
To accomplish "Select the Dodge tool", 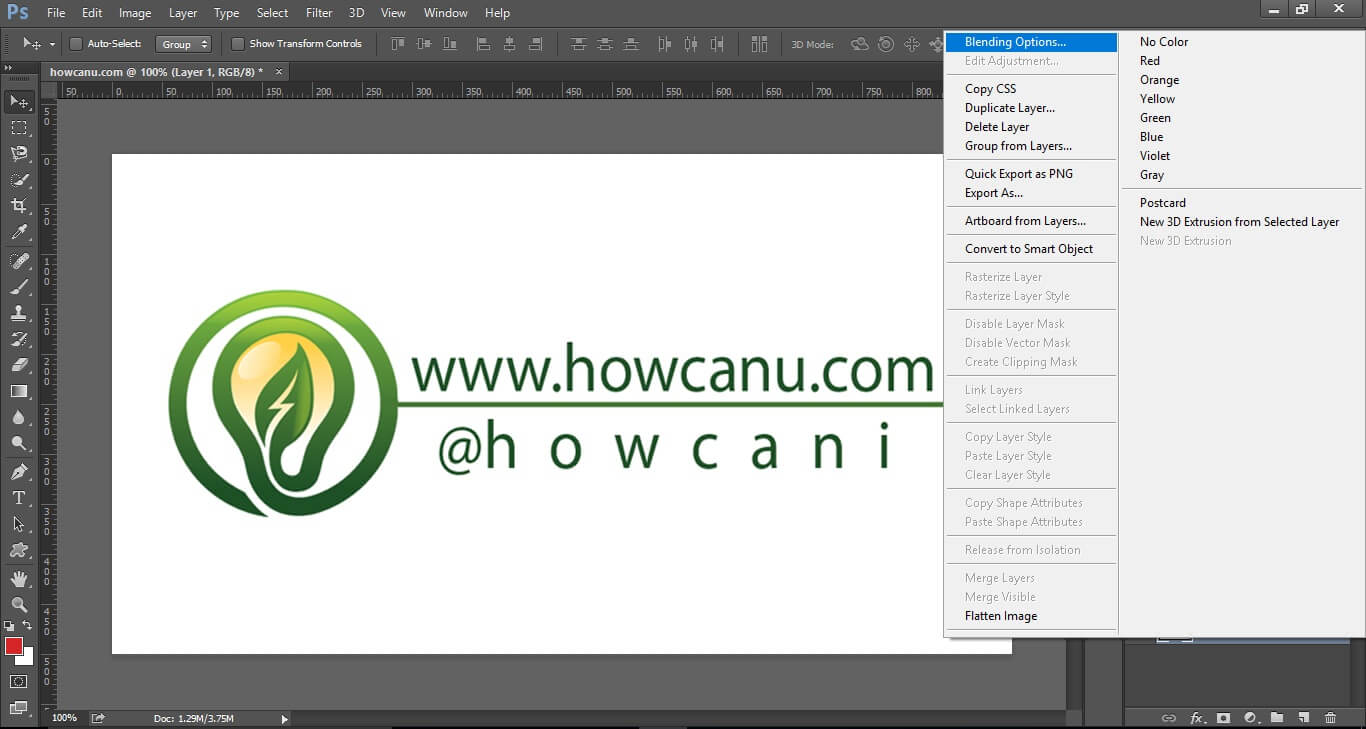I will [19, 443].
